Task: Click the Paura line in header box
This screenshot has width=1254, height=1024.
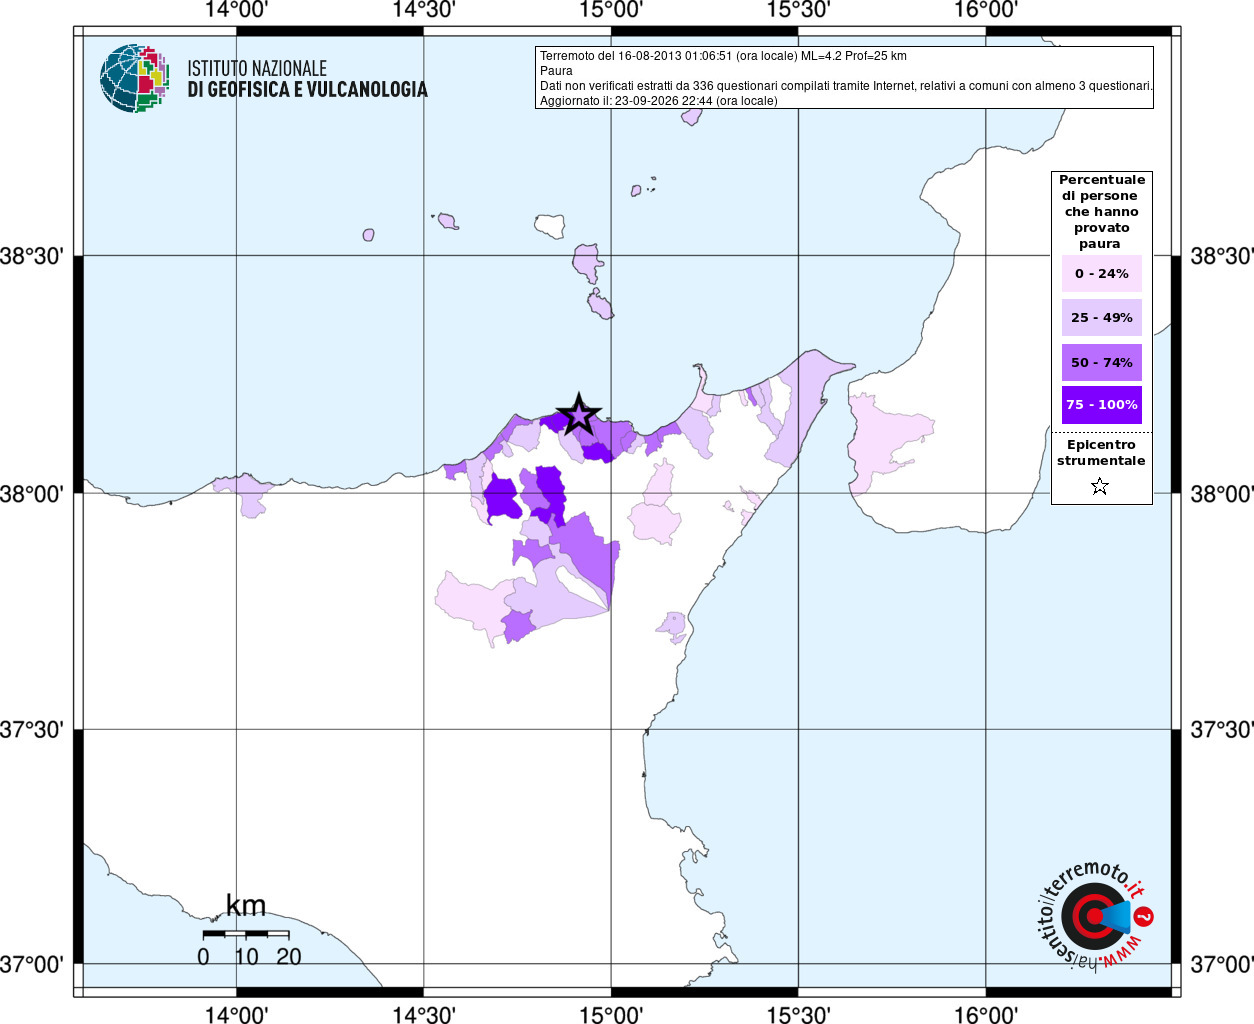Action: pyautogui.click(x=556, y=71)
